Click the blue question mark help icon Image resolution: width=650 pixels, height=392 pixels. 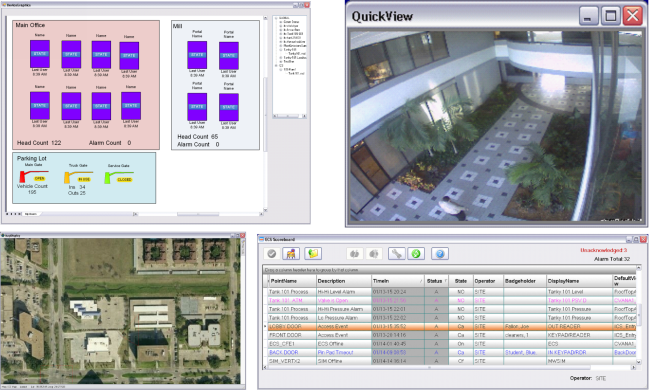coord(440,254)
